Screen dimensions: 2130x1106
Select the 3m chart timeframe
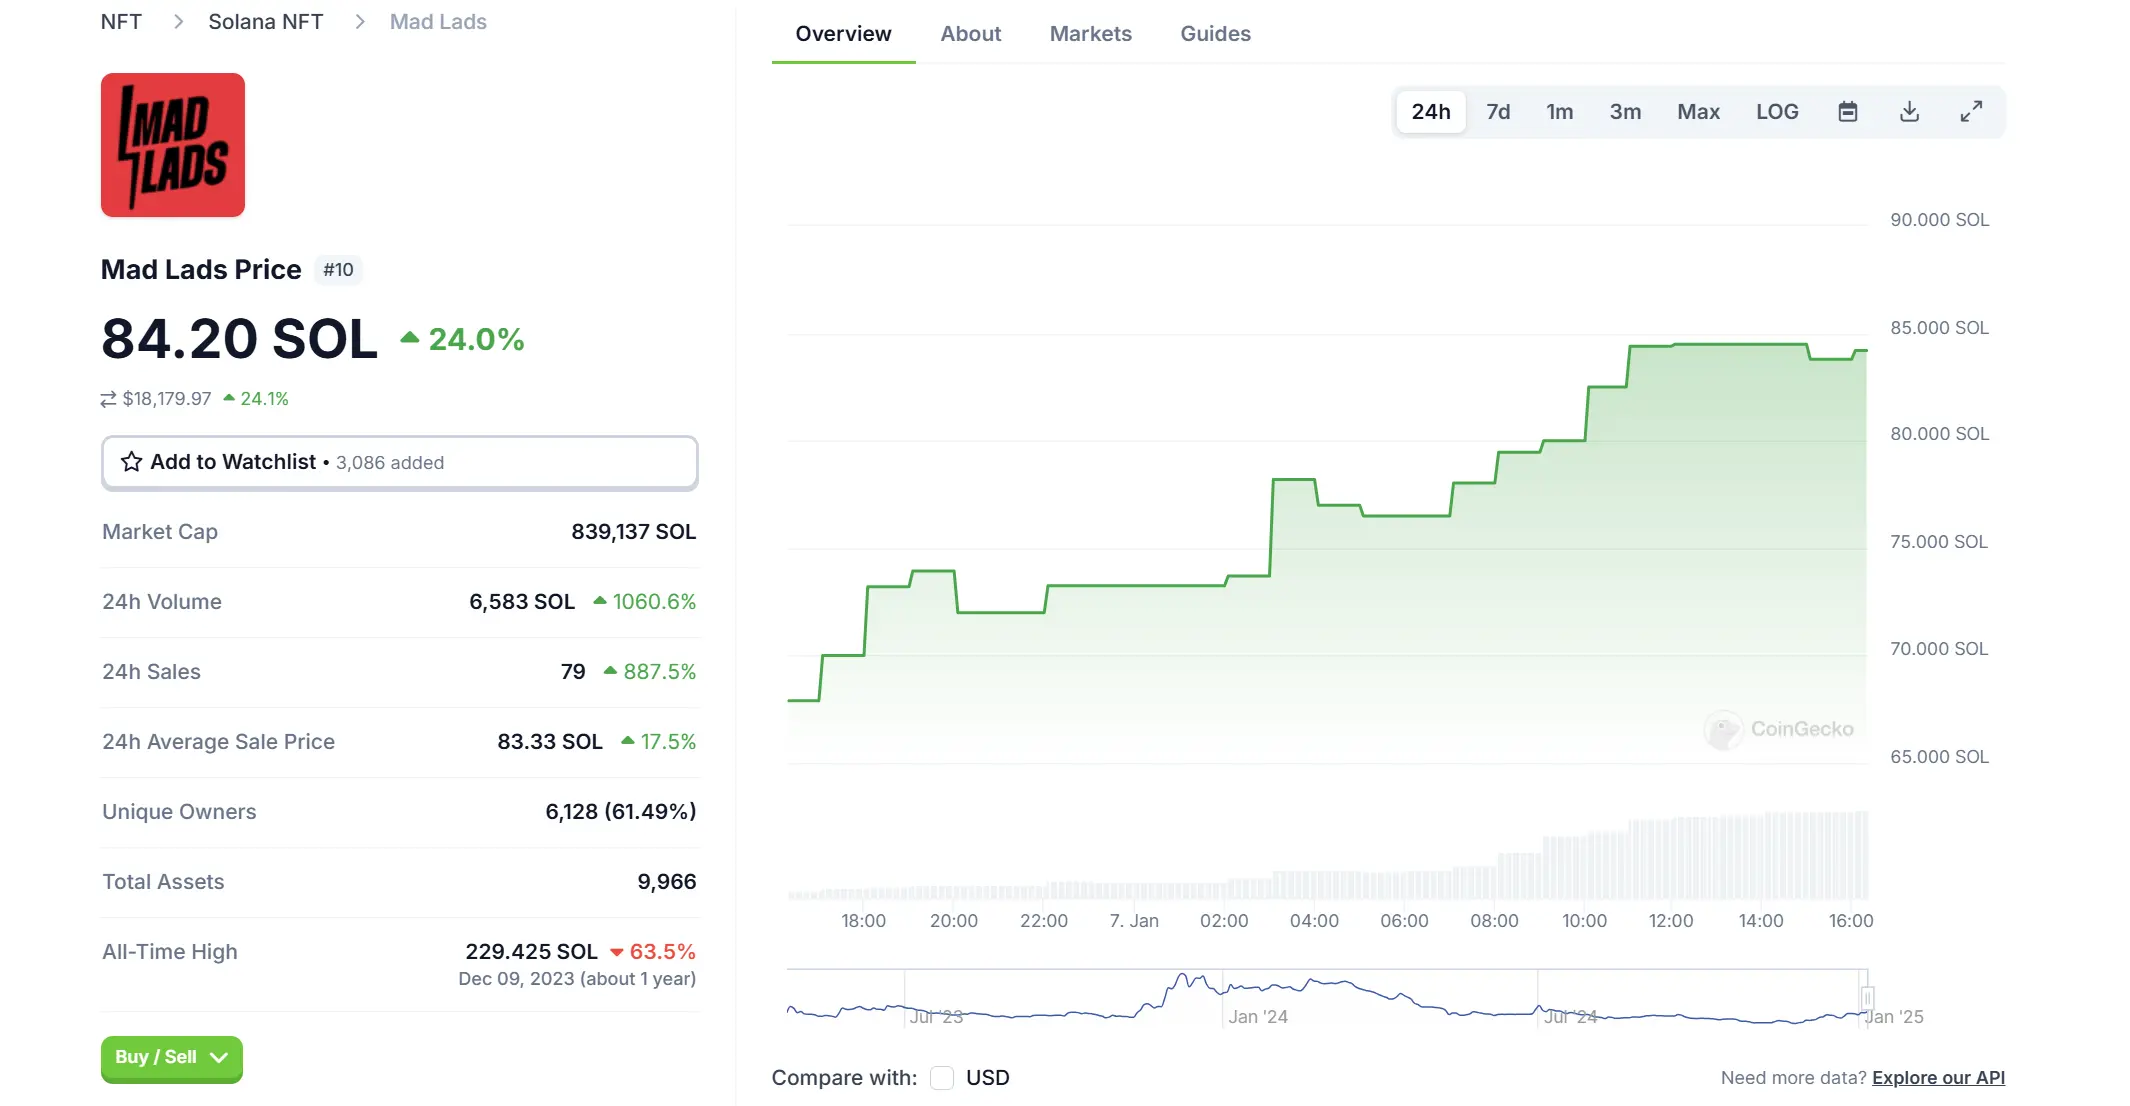pos(1625,111)
